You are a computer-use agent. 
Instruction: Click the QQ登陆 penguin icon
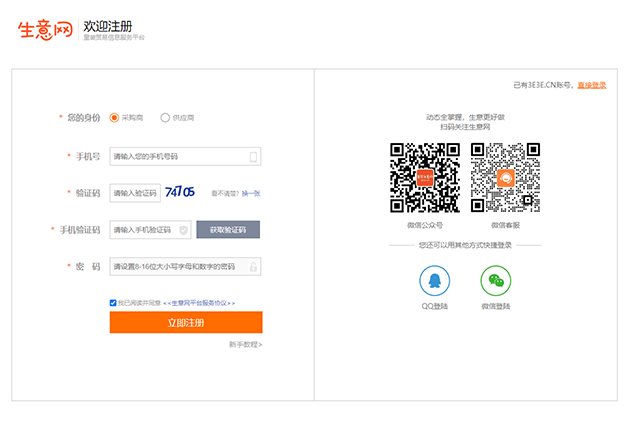[x=435, y=281]
